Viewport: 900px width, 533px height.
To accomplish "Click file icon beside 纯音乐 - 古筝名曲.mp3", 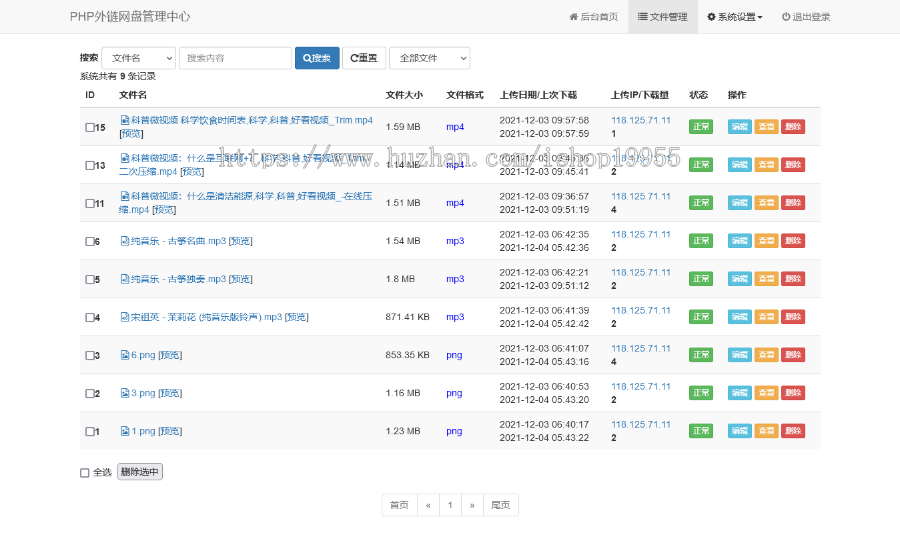I will pos(124,241).
